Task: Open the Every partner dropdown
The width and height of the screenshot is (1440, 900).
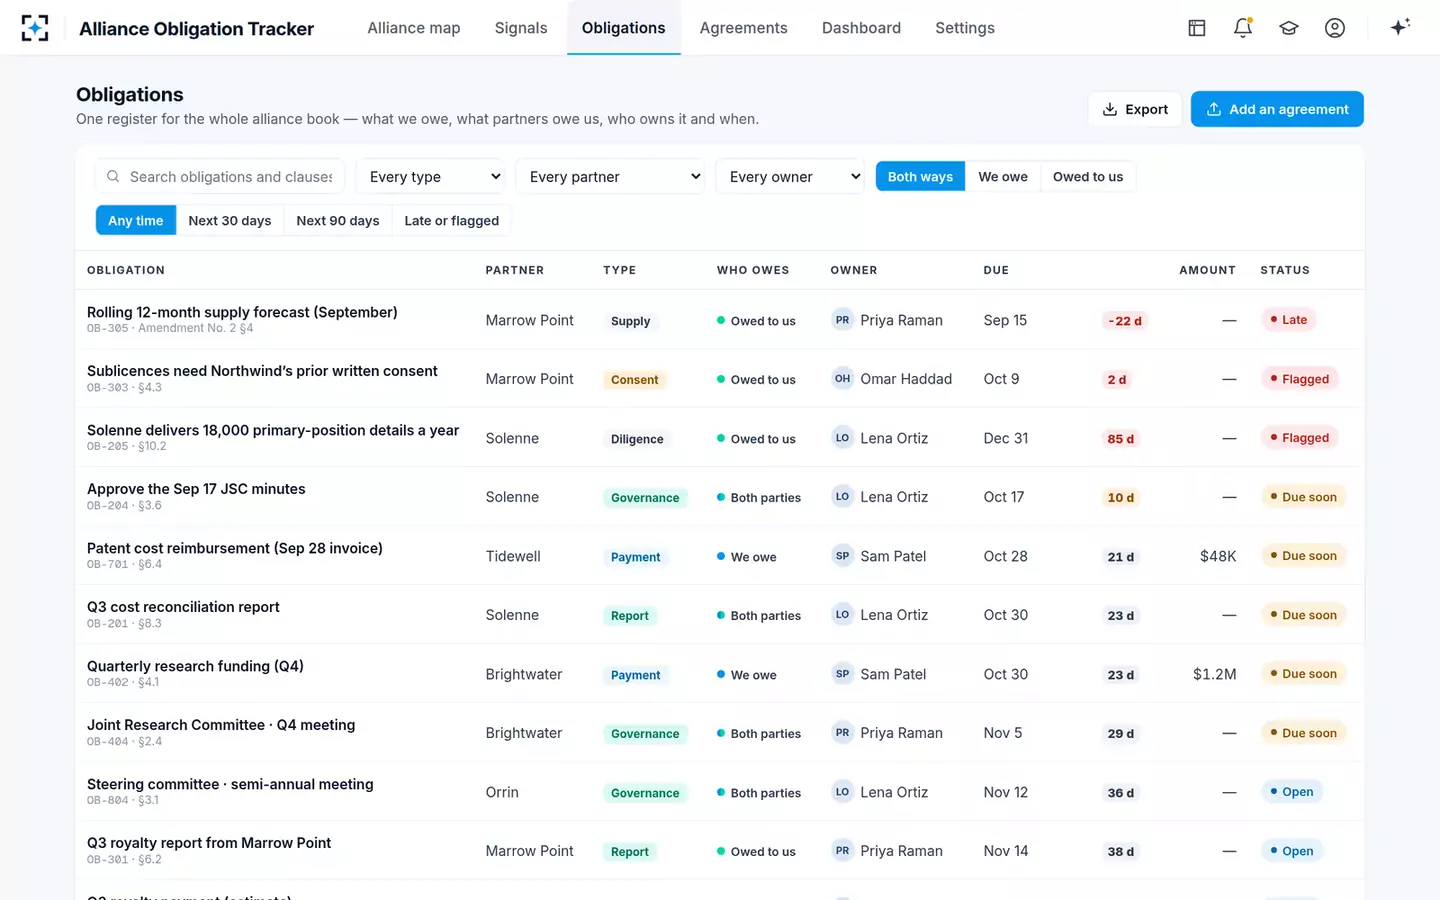Action: coord(611,177)
